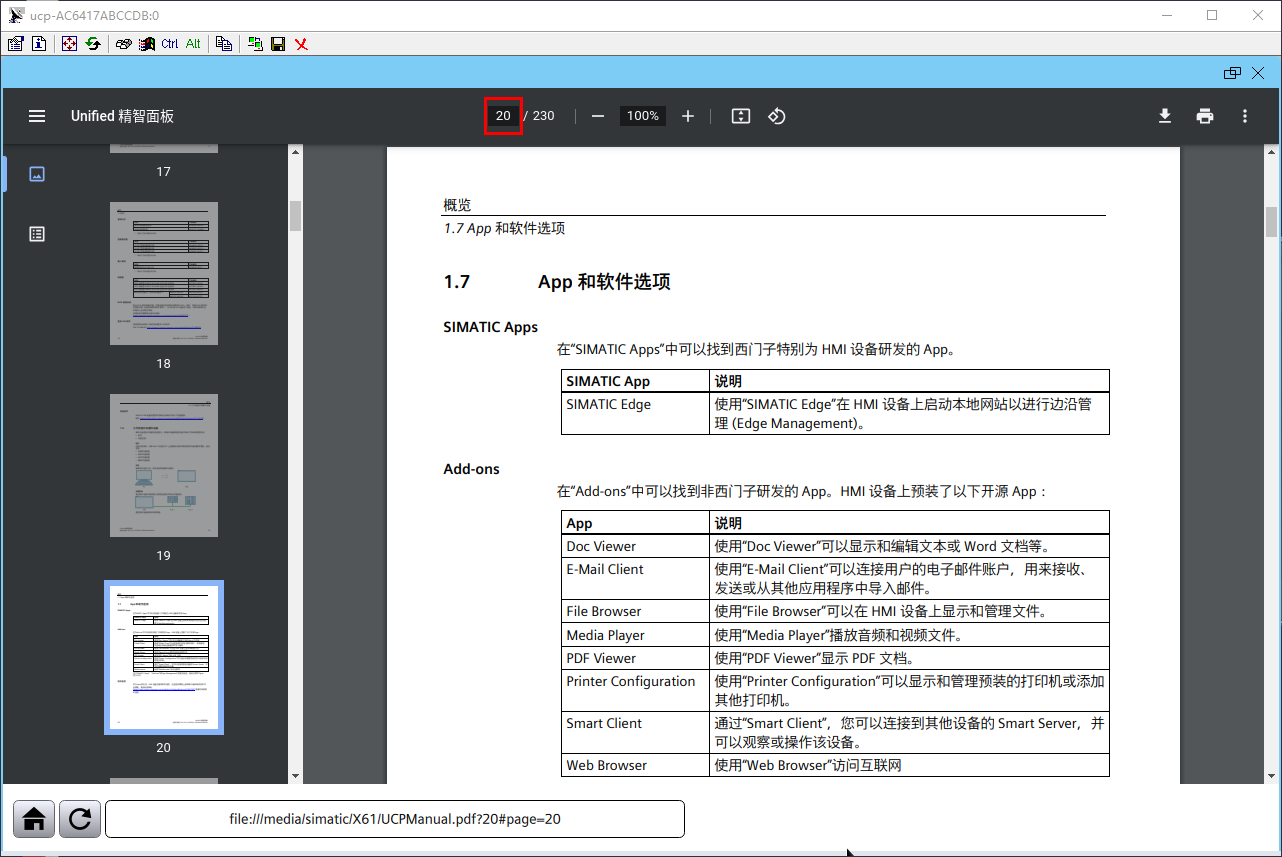Click the 'E-Mail Client' table cell
This screenshot has width=1282, height=857.
coord(636,579)
